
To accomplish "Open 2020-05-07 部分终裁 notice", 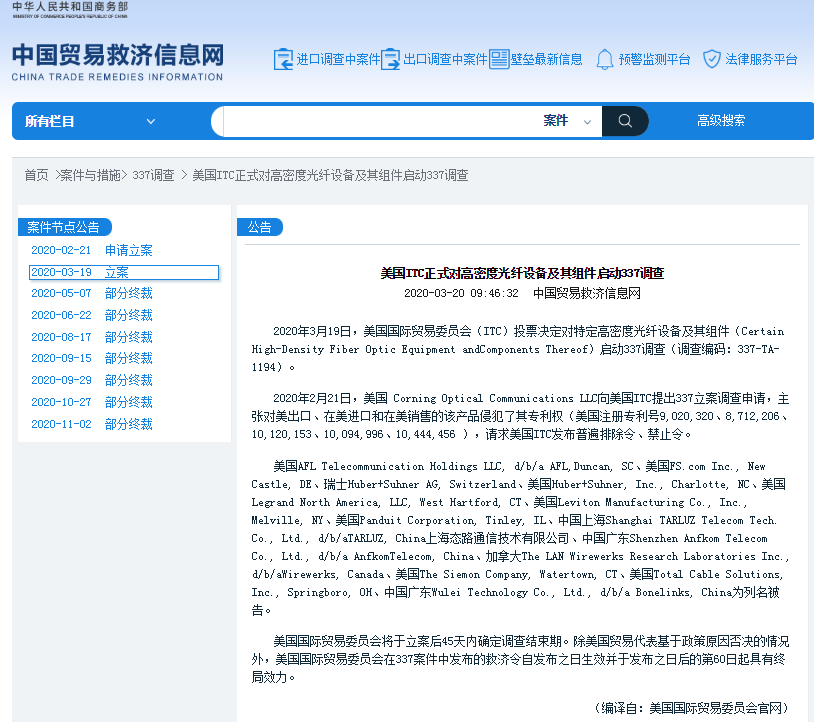I will point(92,293).
